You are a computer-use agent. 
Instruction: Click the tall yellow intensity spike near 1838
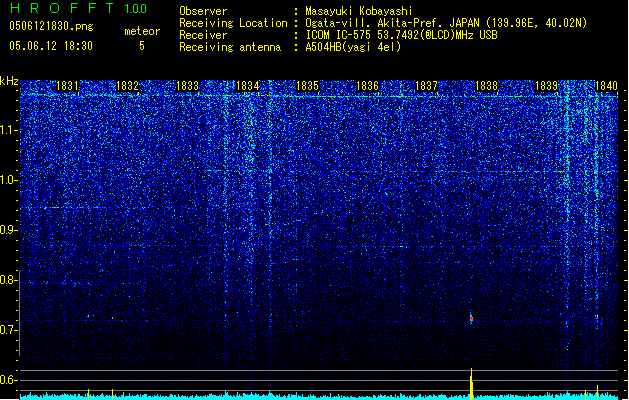[471, 384]
